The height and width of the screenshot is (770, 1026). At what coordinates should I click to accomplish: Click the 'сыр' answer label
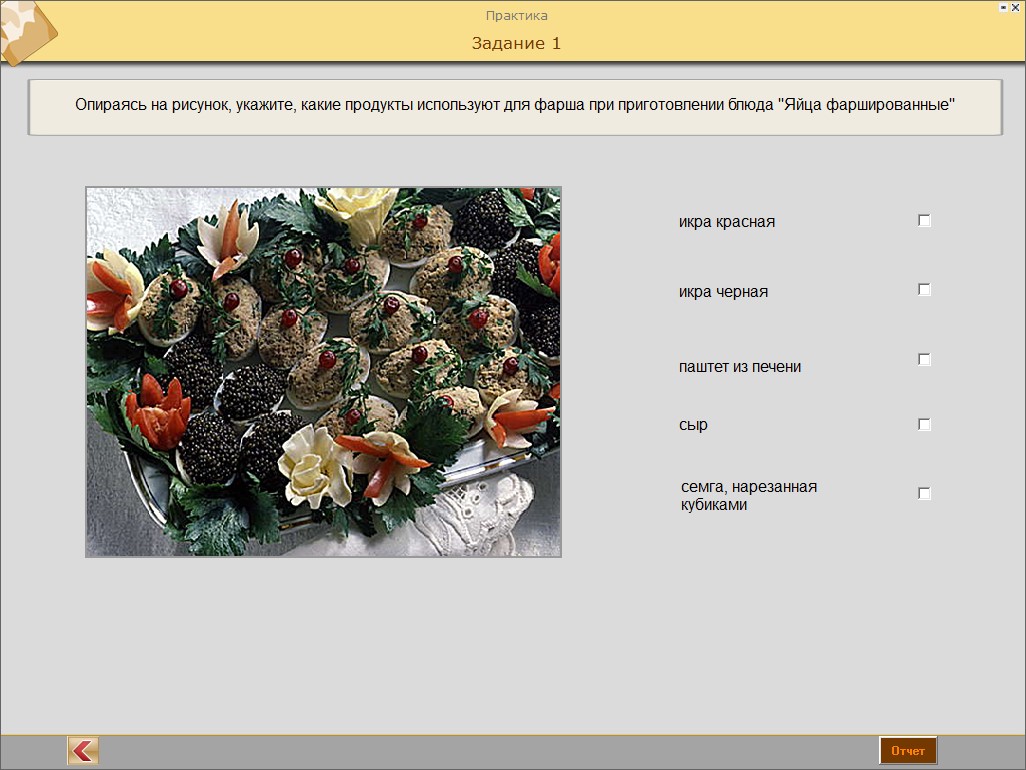pos(693,425)
